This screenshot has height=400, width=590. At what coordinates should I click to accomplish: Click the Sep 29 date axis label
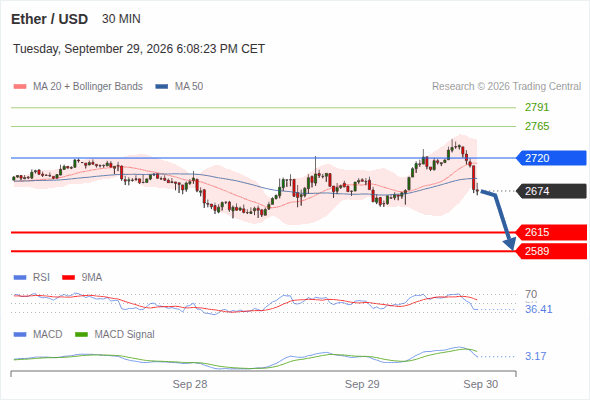click(362, 384)
